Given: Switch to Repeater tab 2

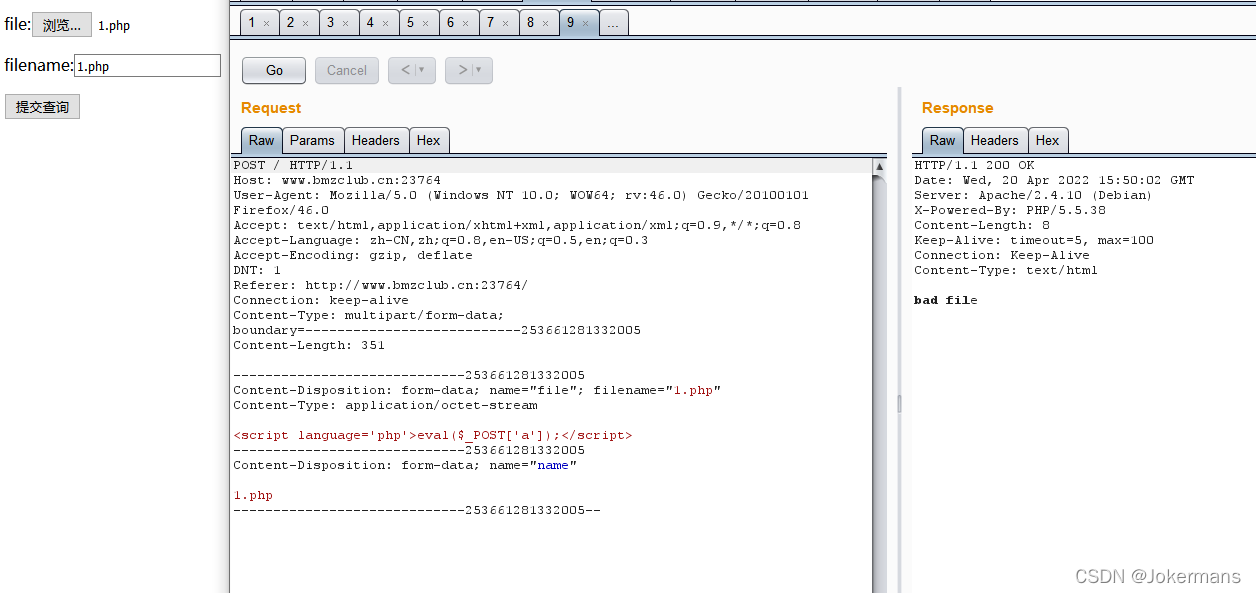Looking at the screenshot, I should pyautogui.click(x=291, y=22).
